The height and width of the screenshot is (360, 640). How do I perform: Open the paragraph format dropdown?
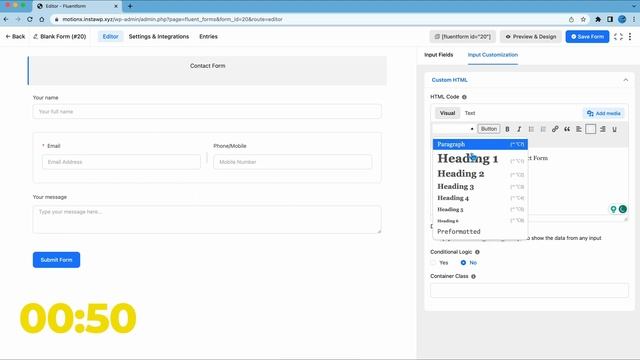tap(454, 129)
